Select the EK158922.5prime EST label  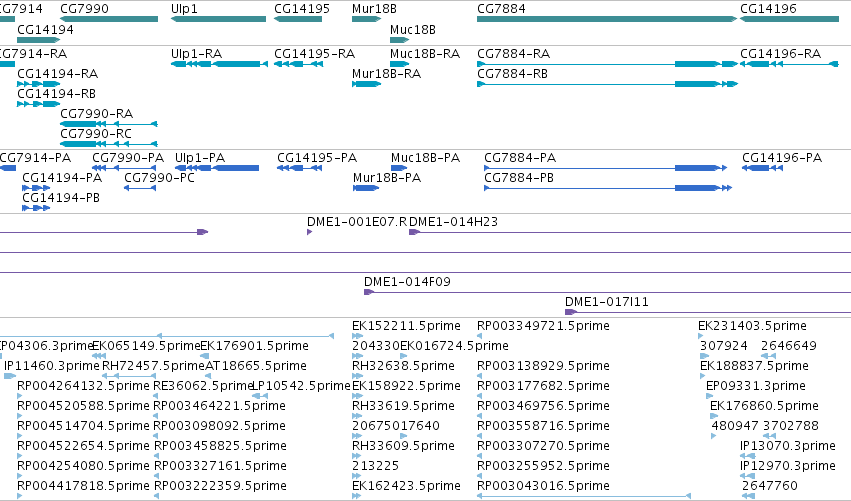click(407, 386)
